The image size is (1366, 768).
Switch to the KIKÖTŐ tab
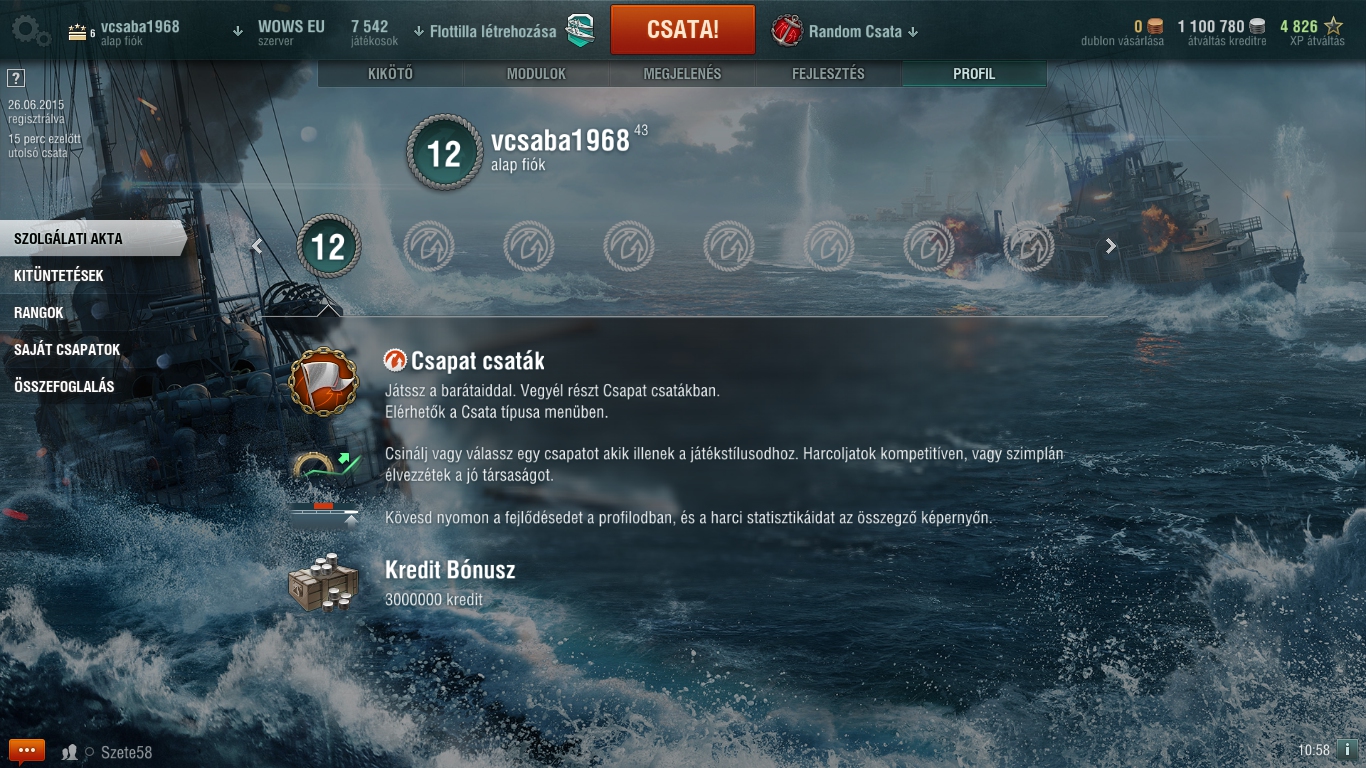(391, 74)
